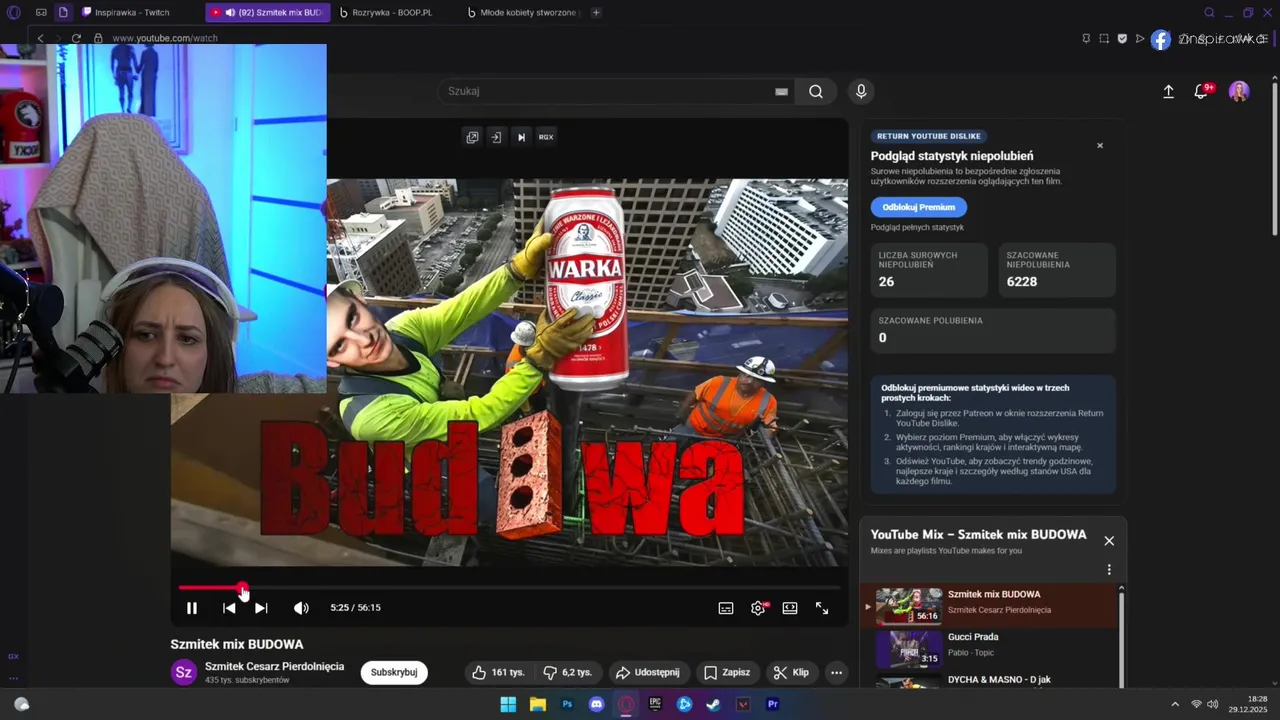Dislike the video with 6,2 tys. thumbs down
Image resolution: width=1280 pixels, height=720 pixels.
tap(566, 673)
